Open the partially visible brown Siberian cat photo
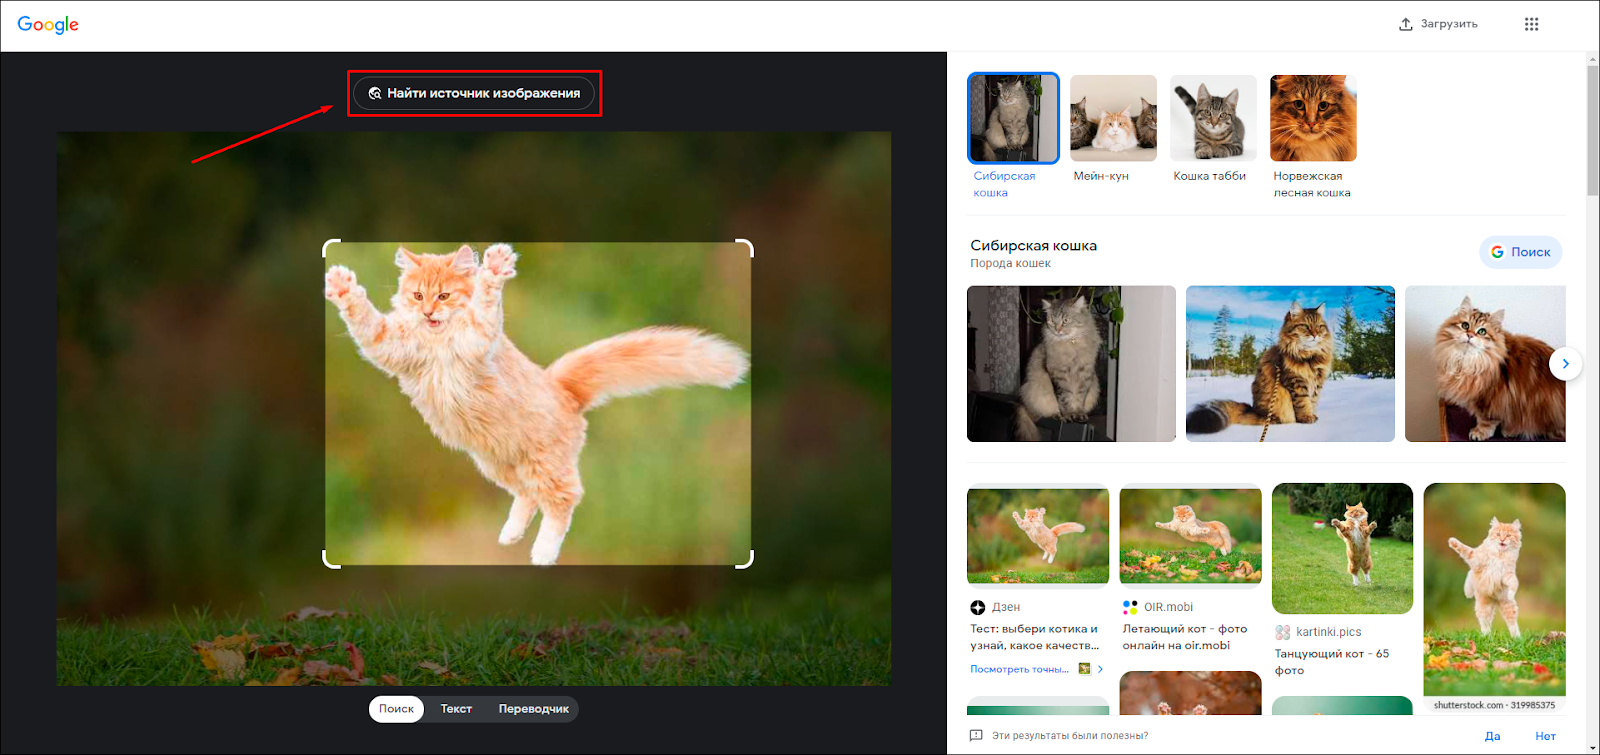This screenshot has height=755, width=1600. coord(1485,364)
